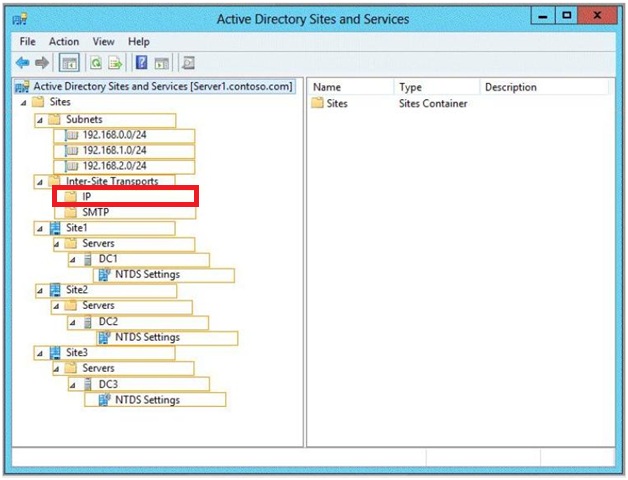Collapse the Site1 node

click(40, 229)
